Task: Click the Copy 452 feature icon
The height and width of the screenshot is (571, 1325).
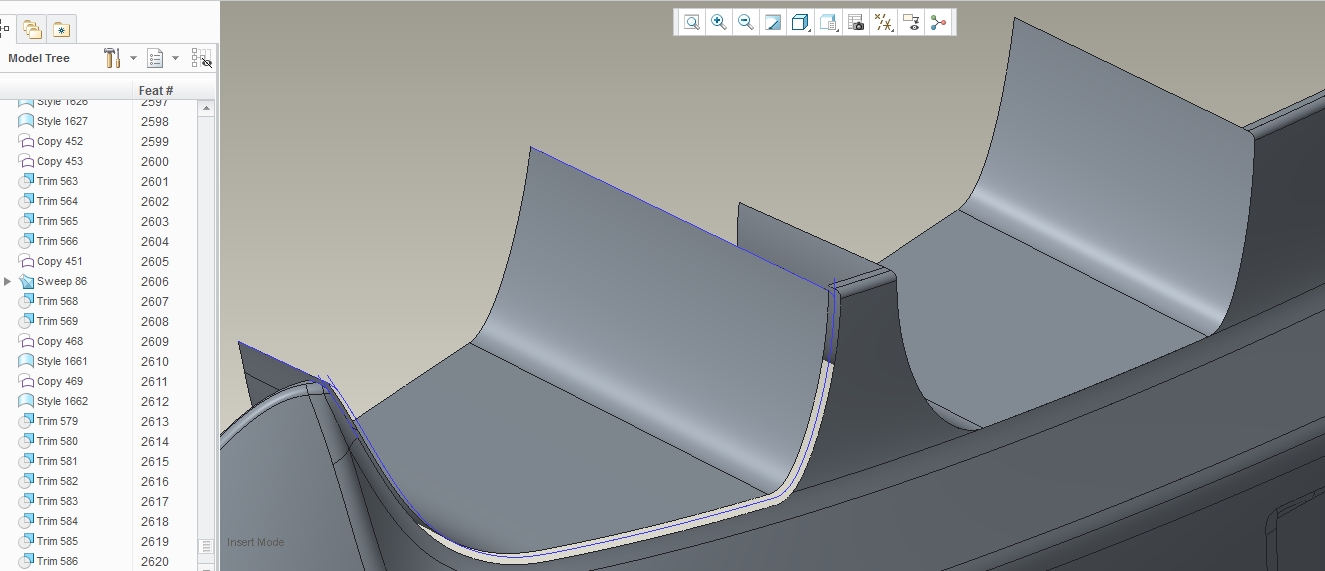Action: pyautogui.click(x=26, y=141)
